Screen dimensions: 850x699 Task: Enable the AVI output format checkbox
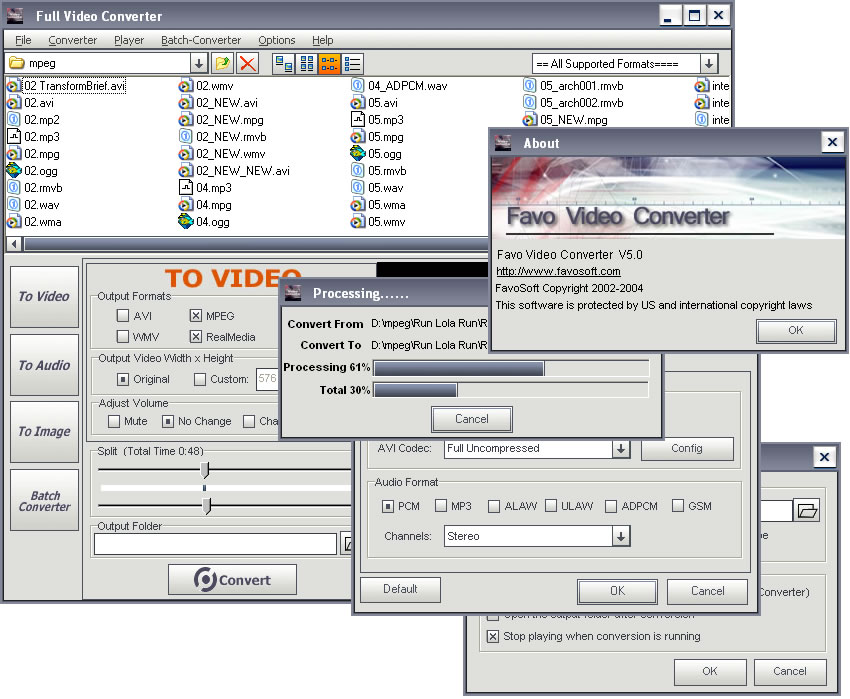(x=123, y=316)
